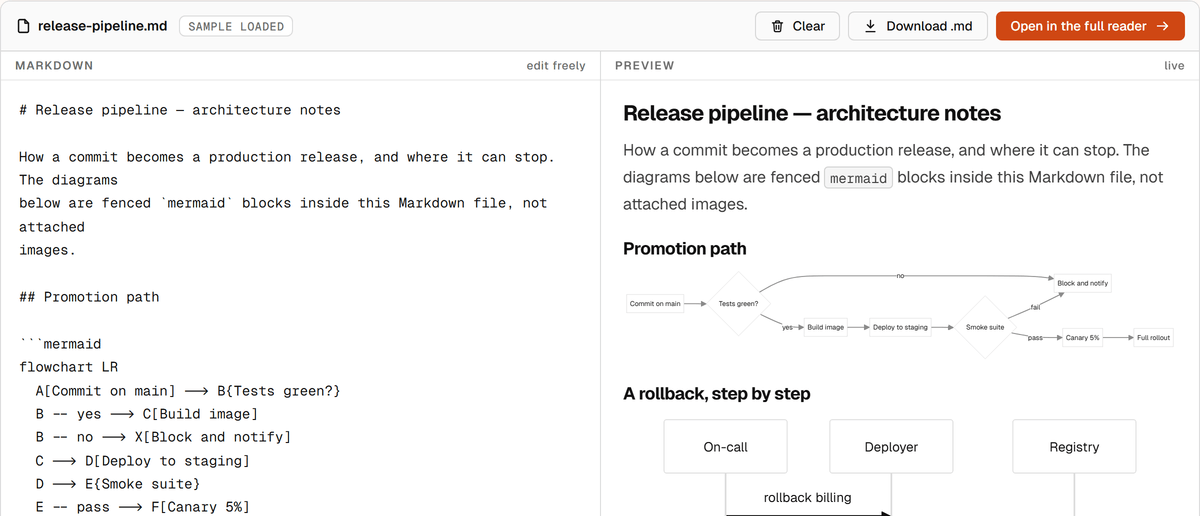1200x516 pixels.
Task: Click the preview title 'Release pipeline — architecture notes'
Action: [x=812, y=113]
